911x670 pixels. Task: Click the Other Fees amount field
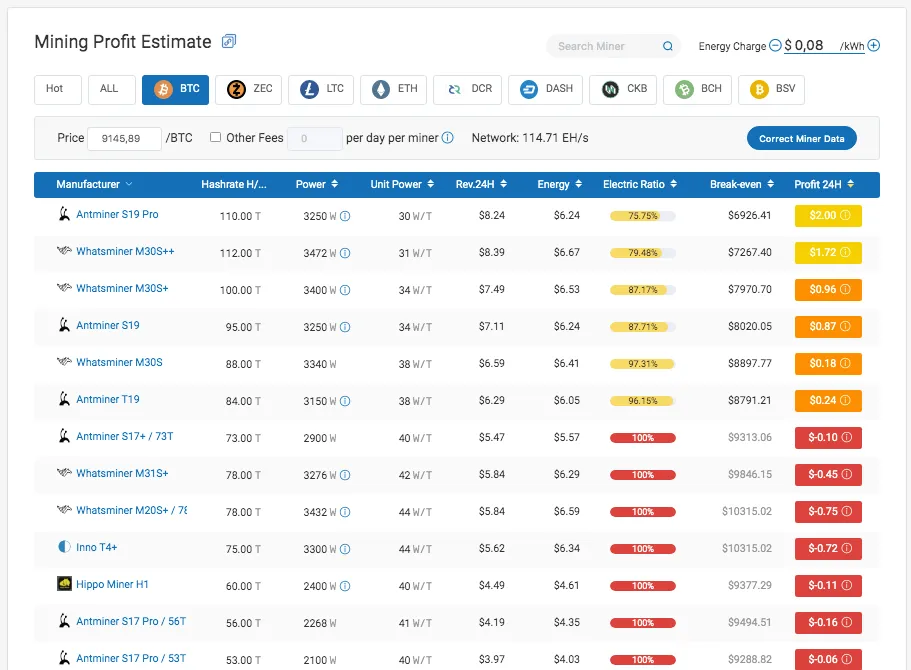314,139
